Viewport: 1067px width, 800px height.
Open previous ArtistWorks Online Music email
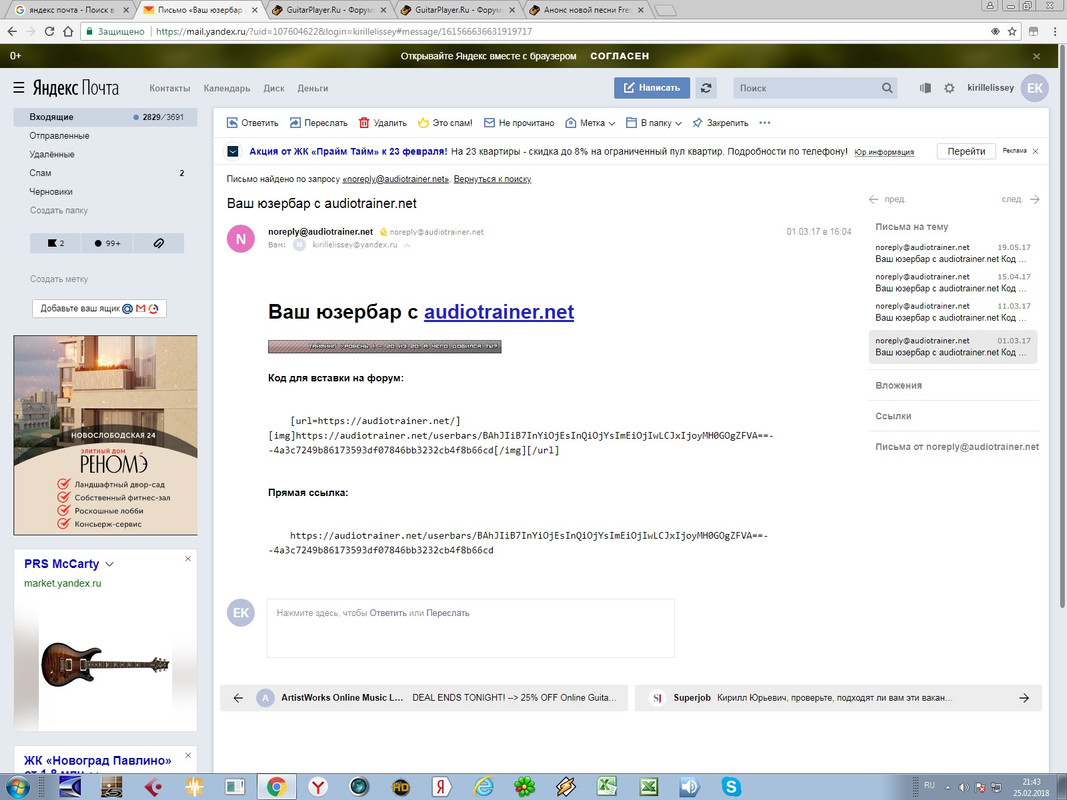[424, 697]
